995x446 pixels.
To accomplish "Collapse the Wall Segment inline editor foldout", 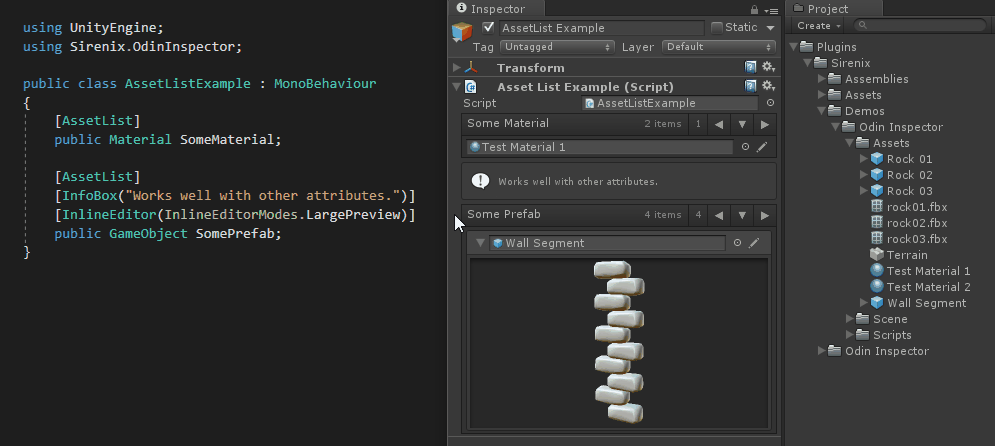I will click(x=480, y=243).
